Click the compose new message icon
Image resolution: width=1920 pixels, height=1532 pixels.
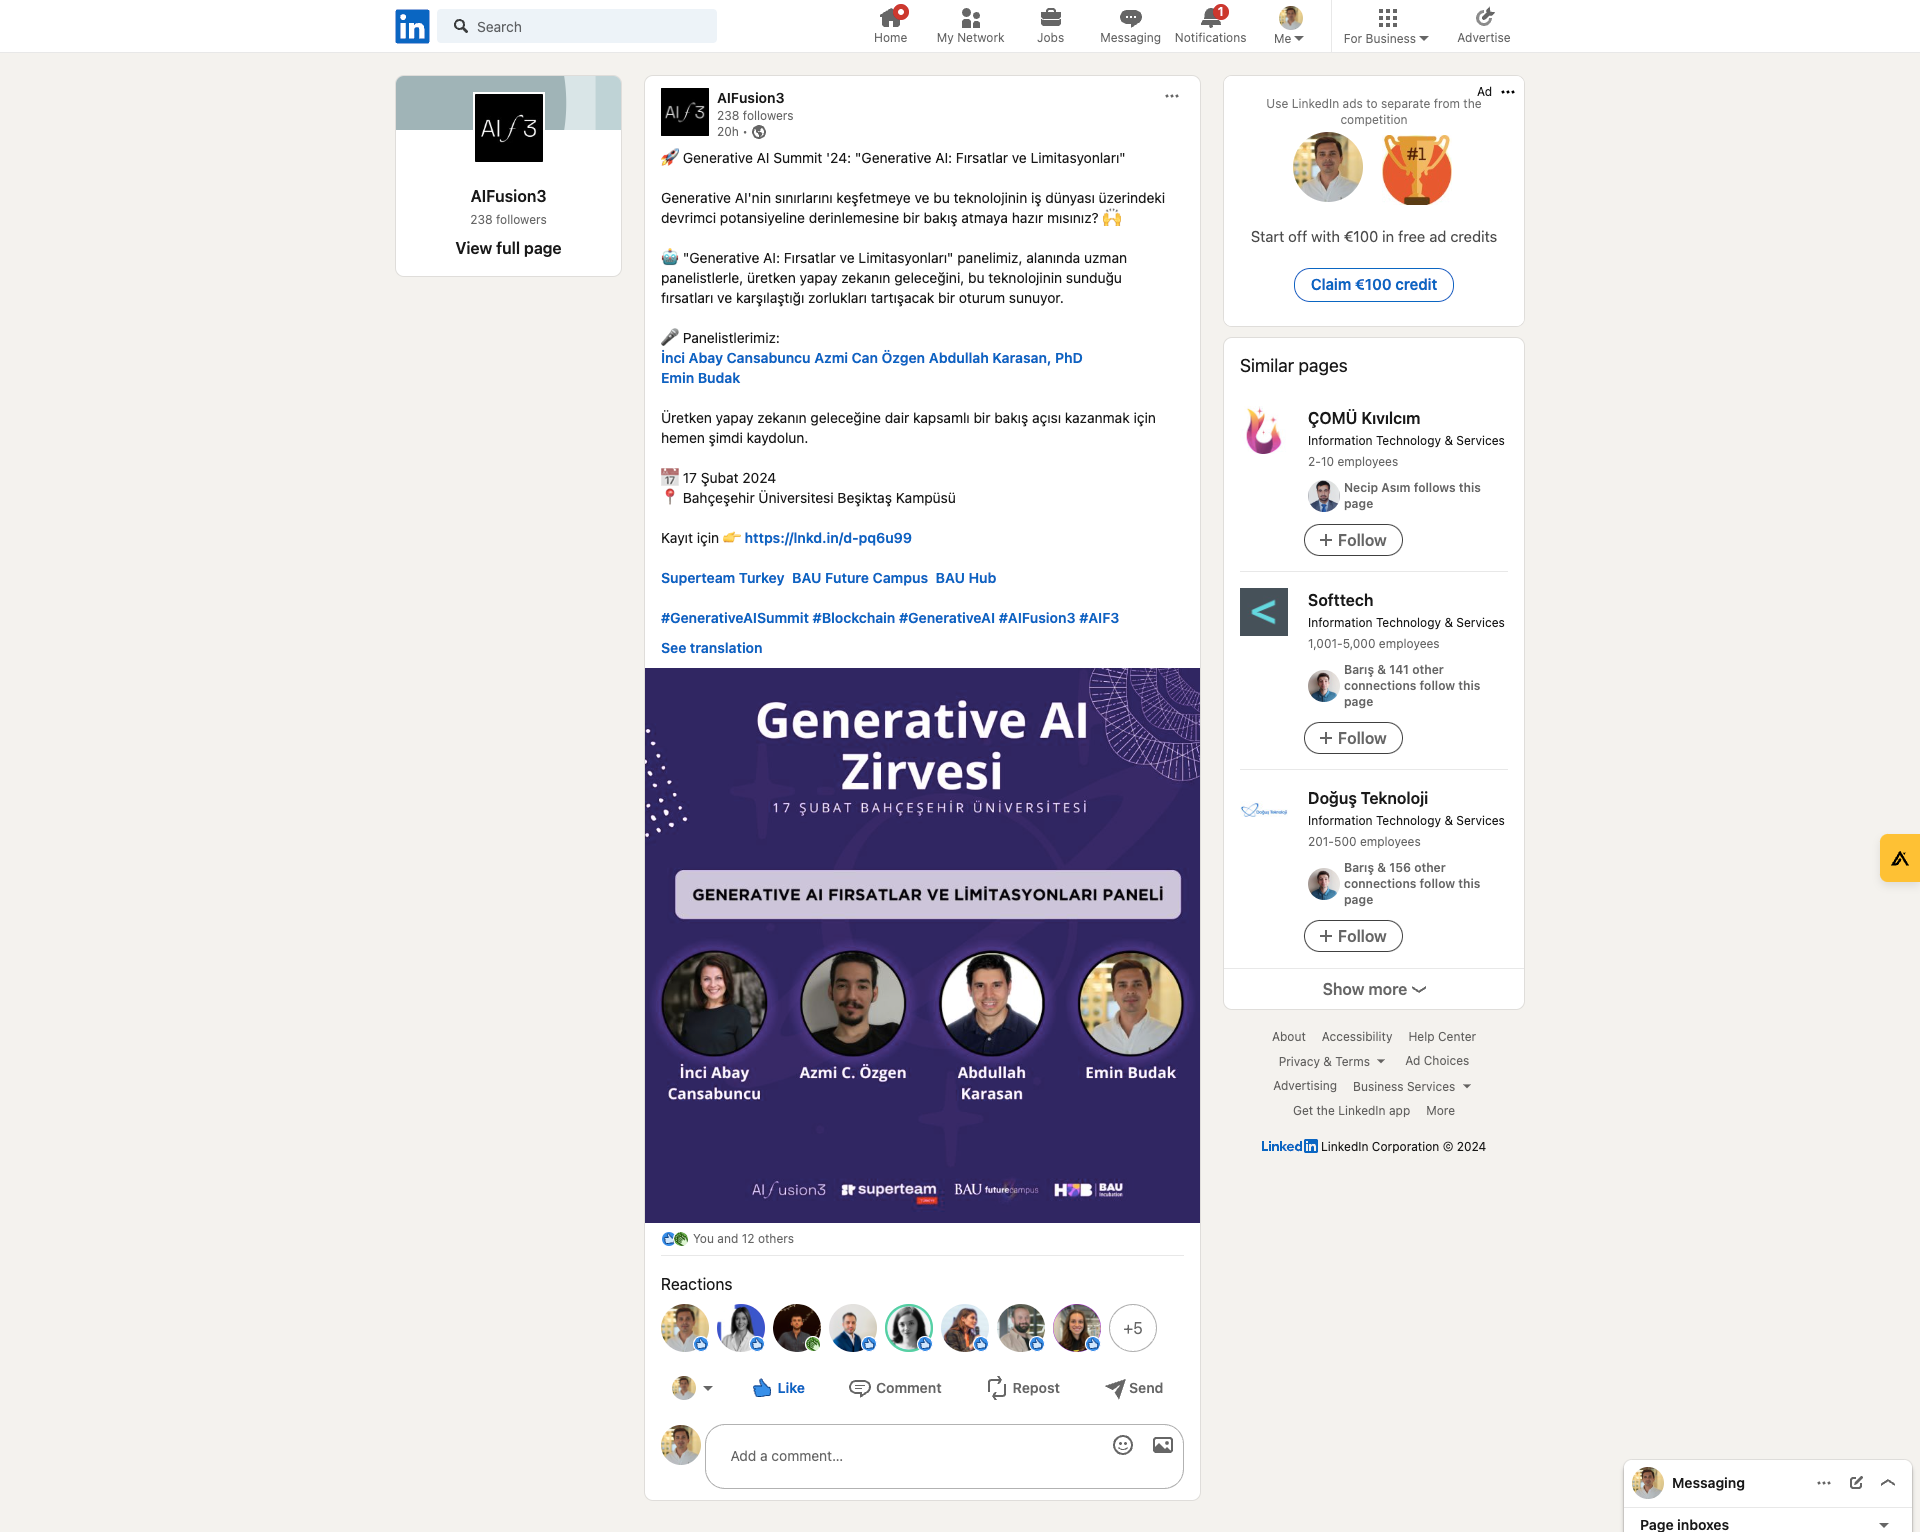click(x=1856, y=1483)
